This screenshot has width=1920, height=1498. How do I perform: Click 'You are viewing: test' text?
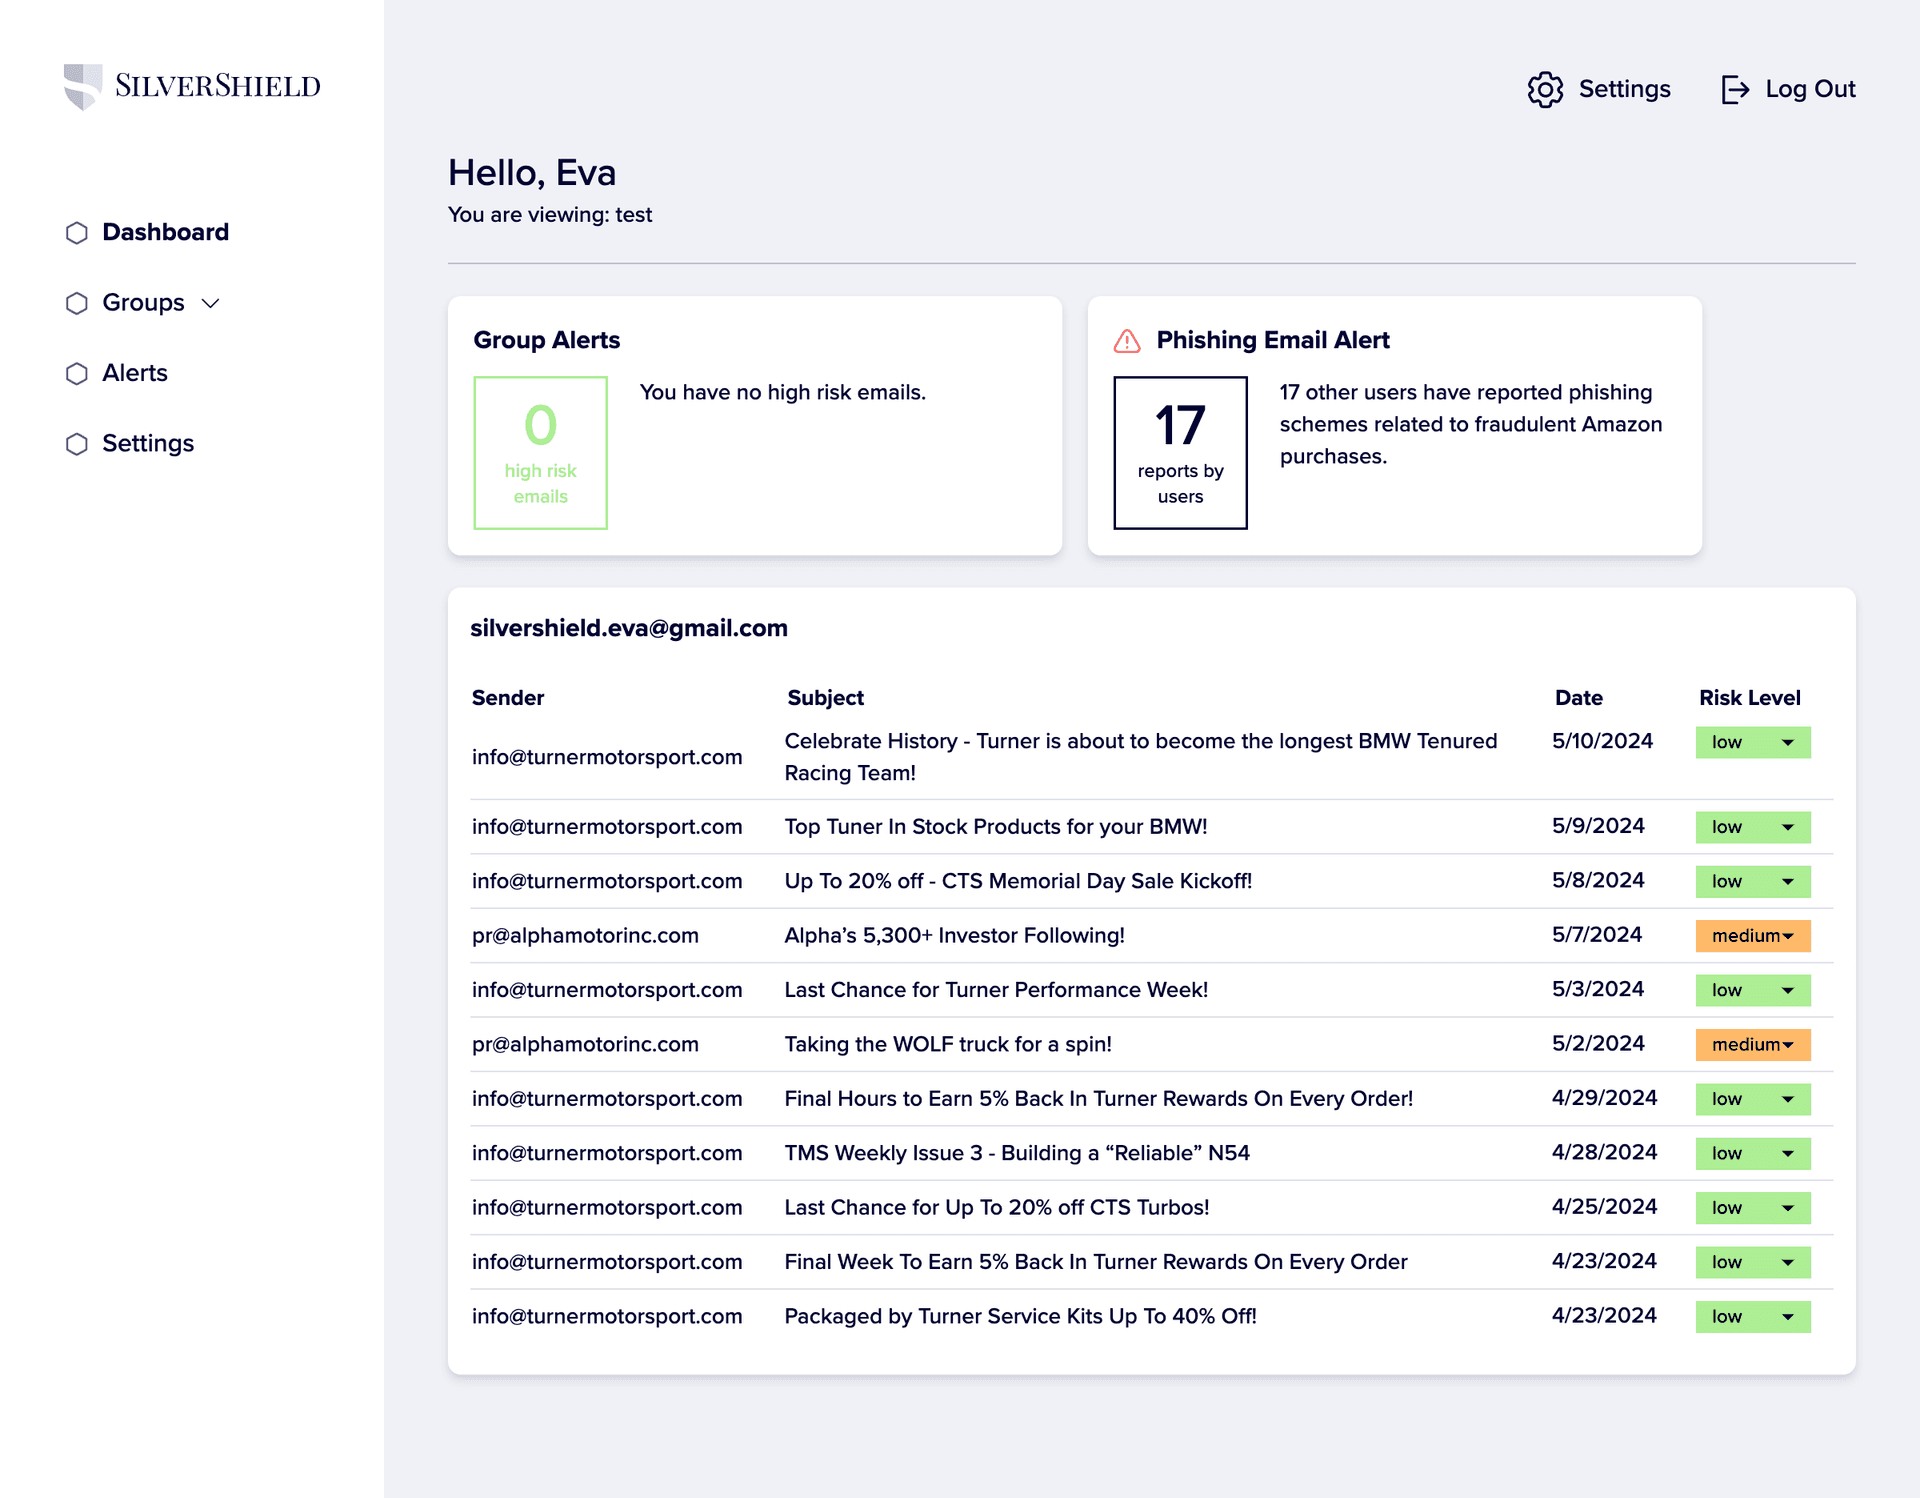click(550, 216)
